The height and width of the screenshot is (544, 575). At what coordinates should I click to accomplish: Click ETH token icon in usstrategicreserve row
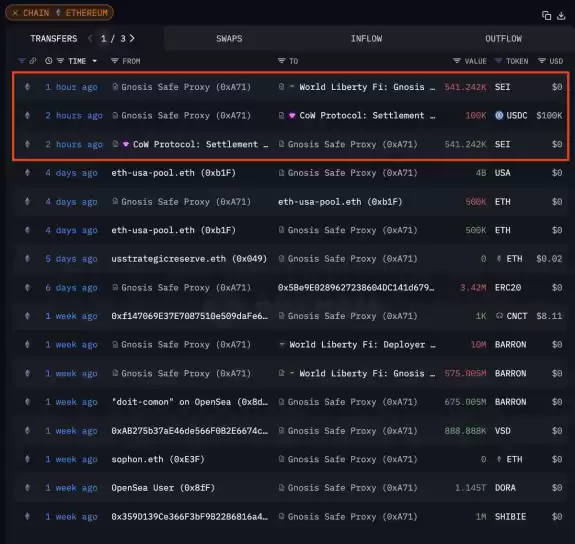499,259
